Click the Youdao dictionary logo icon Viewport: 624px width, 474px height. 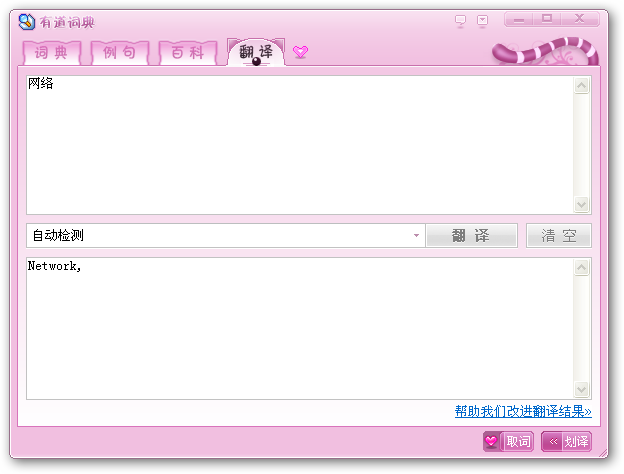point(27,22)
